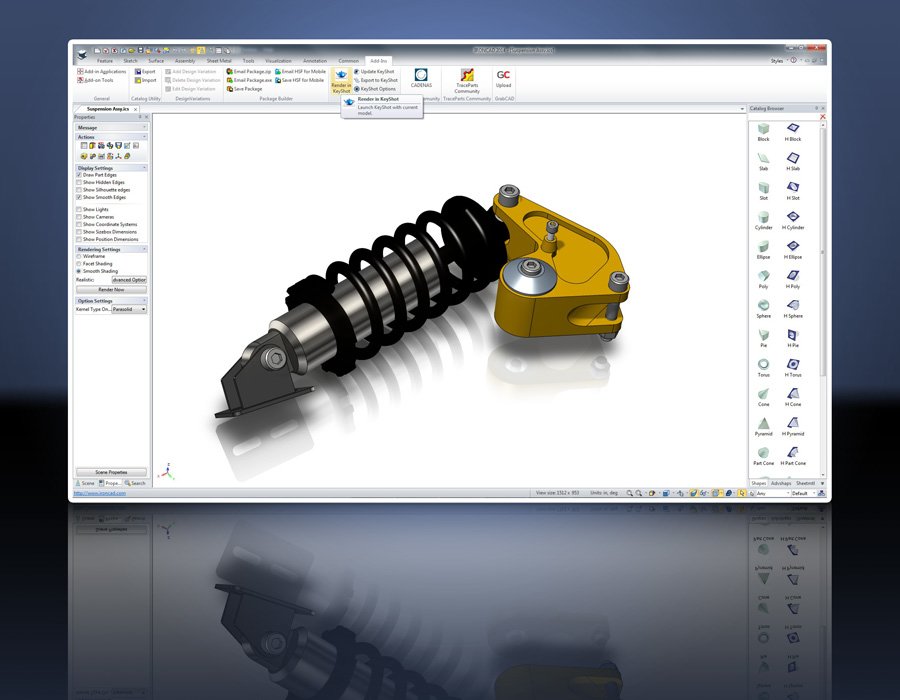Collapse the Message section
Screen dimensions: 900x700
(x=144, y=127)
